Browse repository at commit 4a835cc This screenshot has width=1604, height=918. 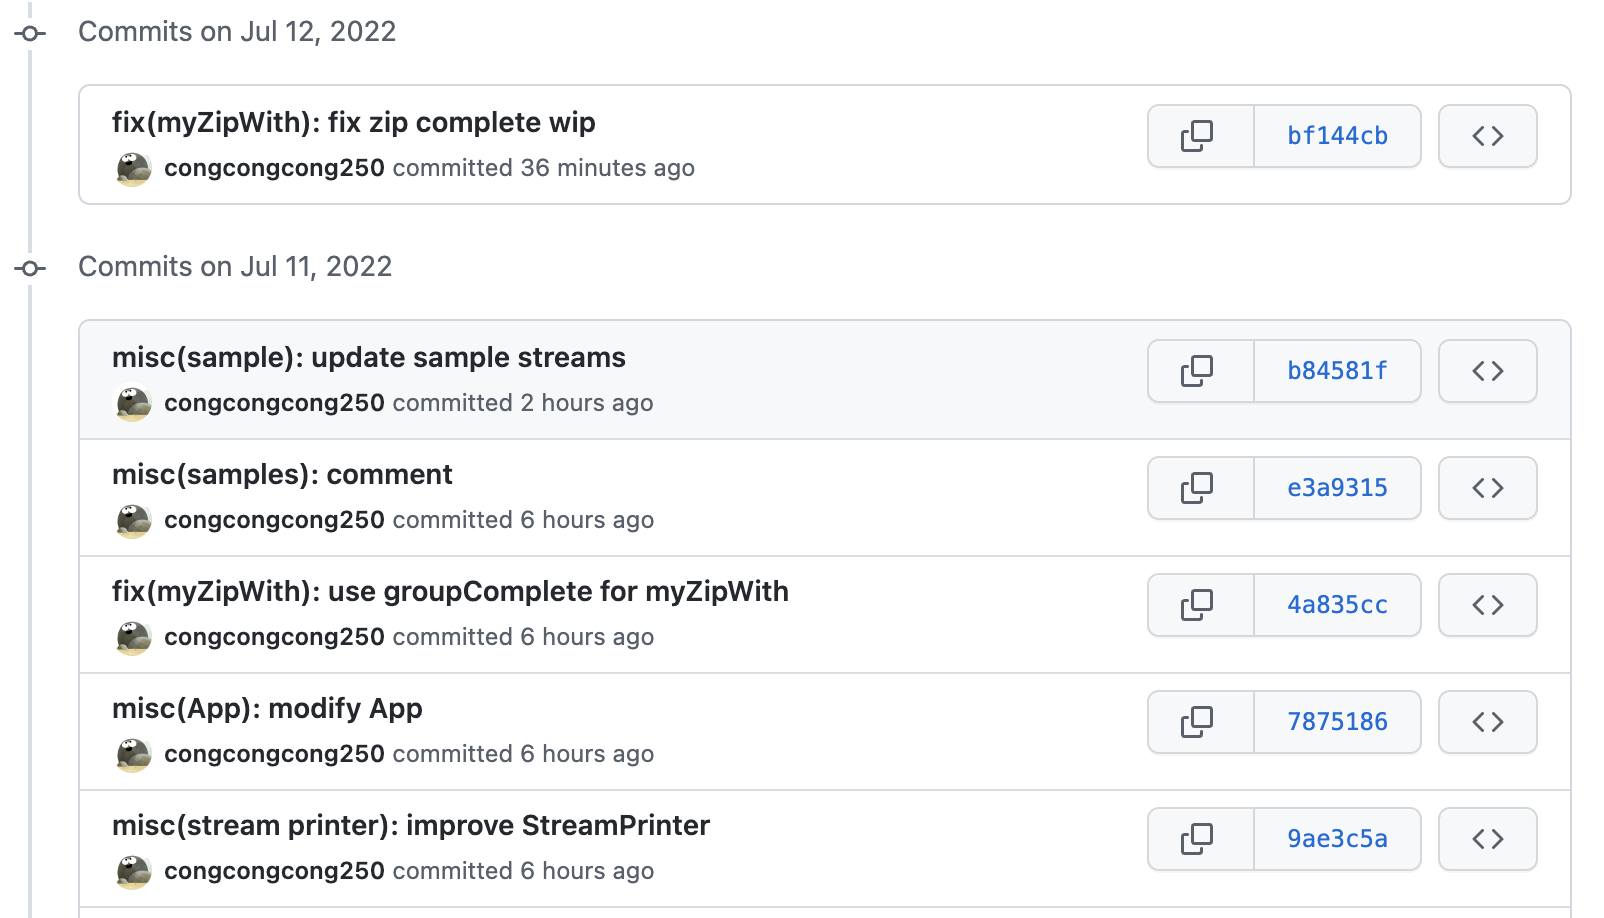click(x=1487, y=605)
